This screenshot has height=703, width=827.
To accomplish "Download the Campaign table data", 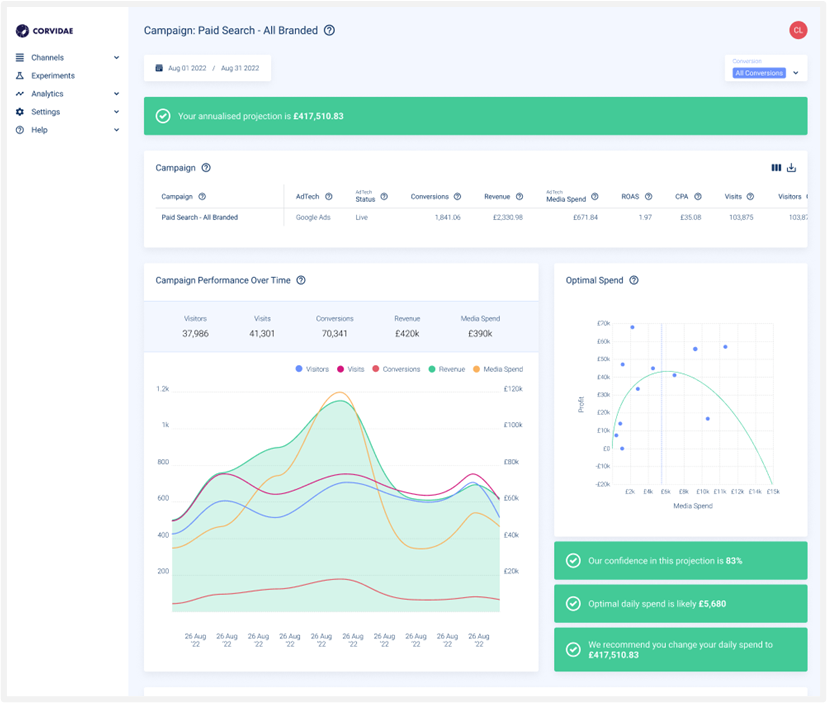I will (791, 168).
